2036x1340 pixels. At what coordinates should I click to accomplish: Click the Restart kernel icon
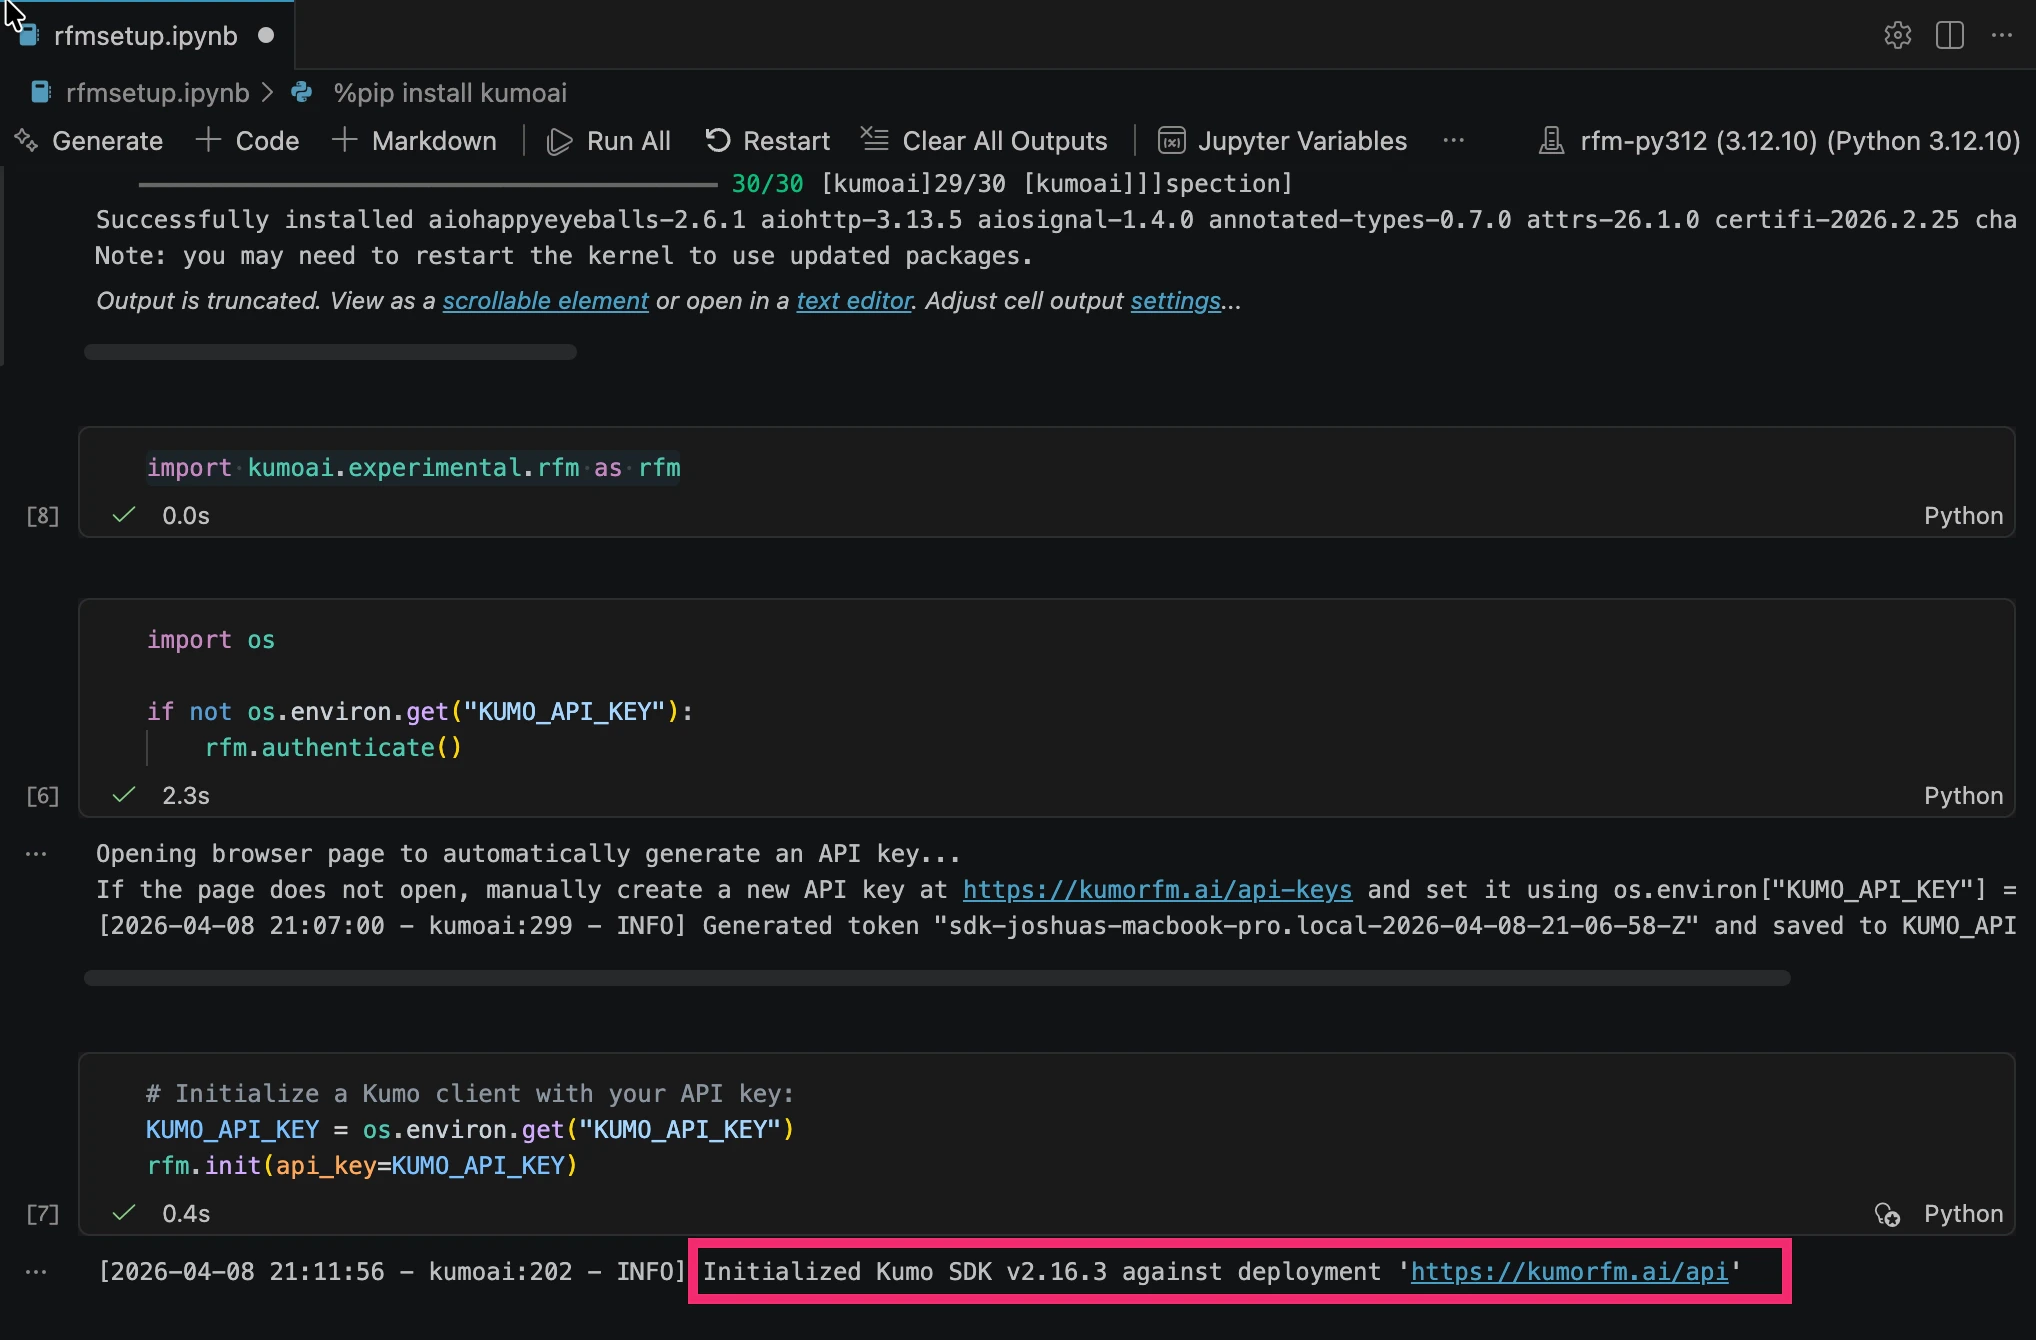[x=717, y=141]
